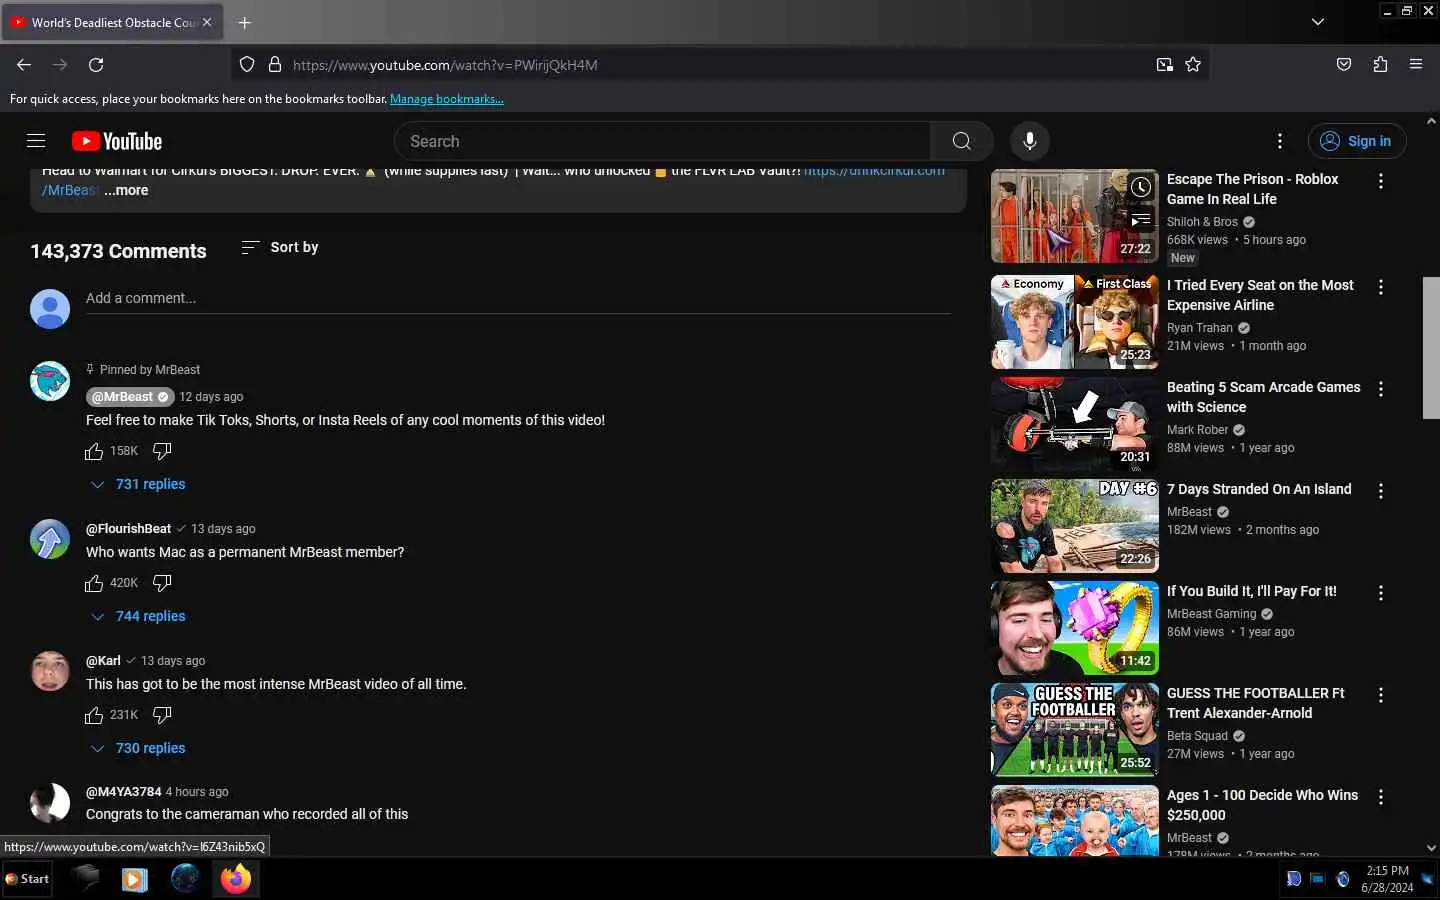1440x900 pixels.
Task: Dislike the @Karl comment
Action: pos(162,715)
